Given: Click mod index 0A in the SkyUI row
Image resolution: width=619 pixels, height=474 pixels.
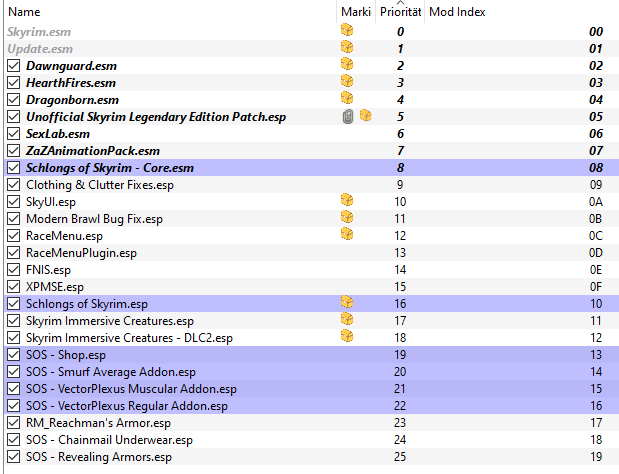Looking at the screenshot, I should 596,202.
